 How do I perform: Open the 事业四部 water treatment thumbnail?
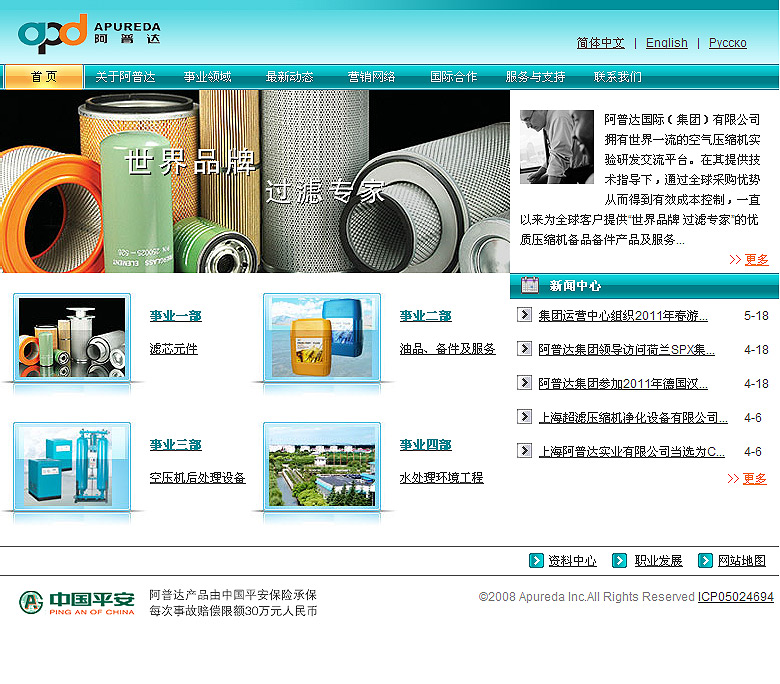(322, 466)
